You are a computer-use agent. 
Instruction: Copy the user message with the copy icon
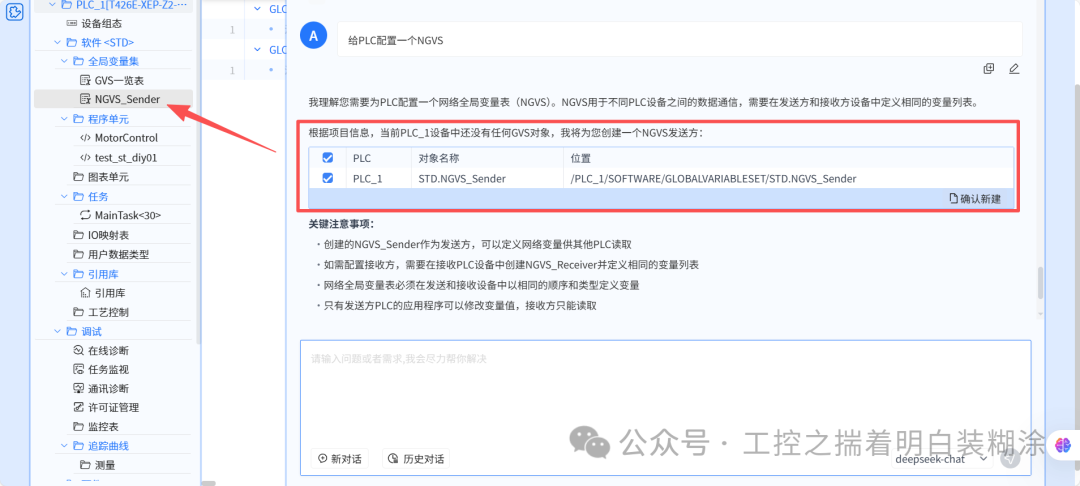click(988, 69)
